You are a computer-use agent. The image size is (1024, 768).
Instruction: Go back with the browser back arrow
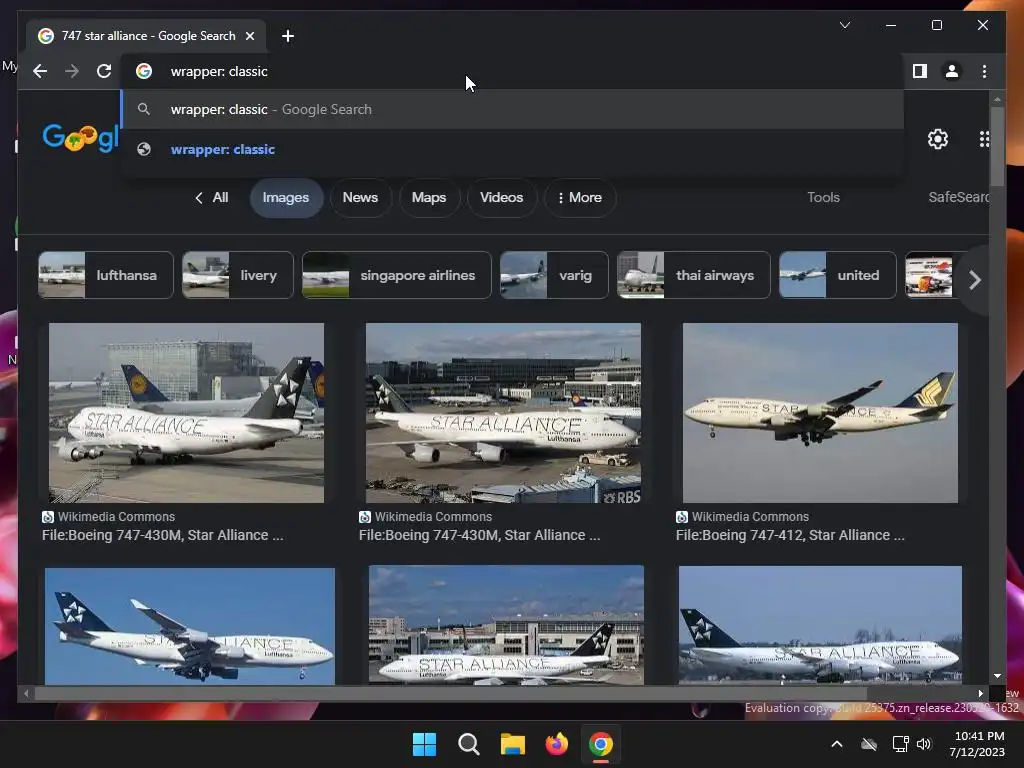coord(40,71)
